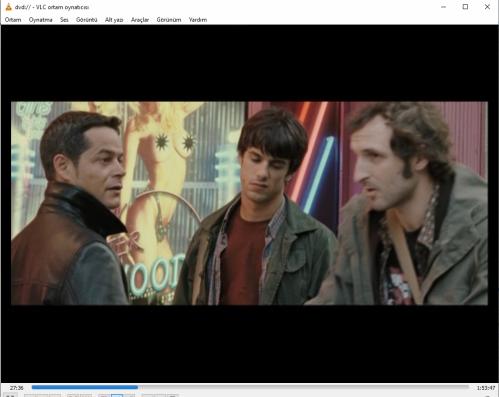Open the Ses menu
This screenshot has height=397, width=499.
(64, 20)
